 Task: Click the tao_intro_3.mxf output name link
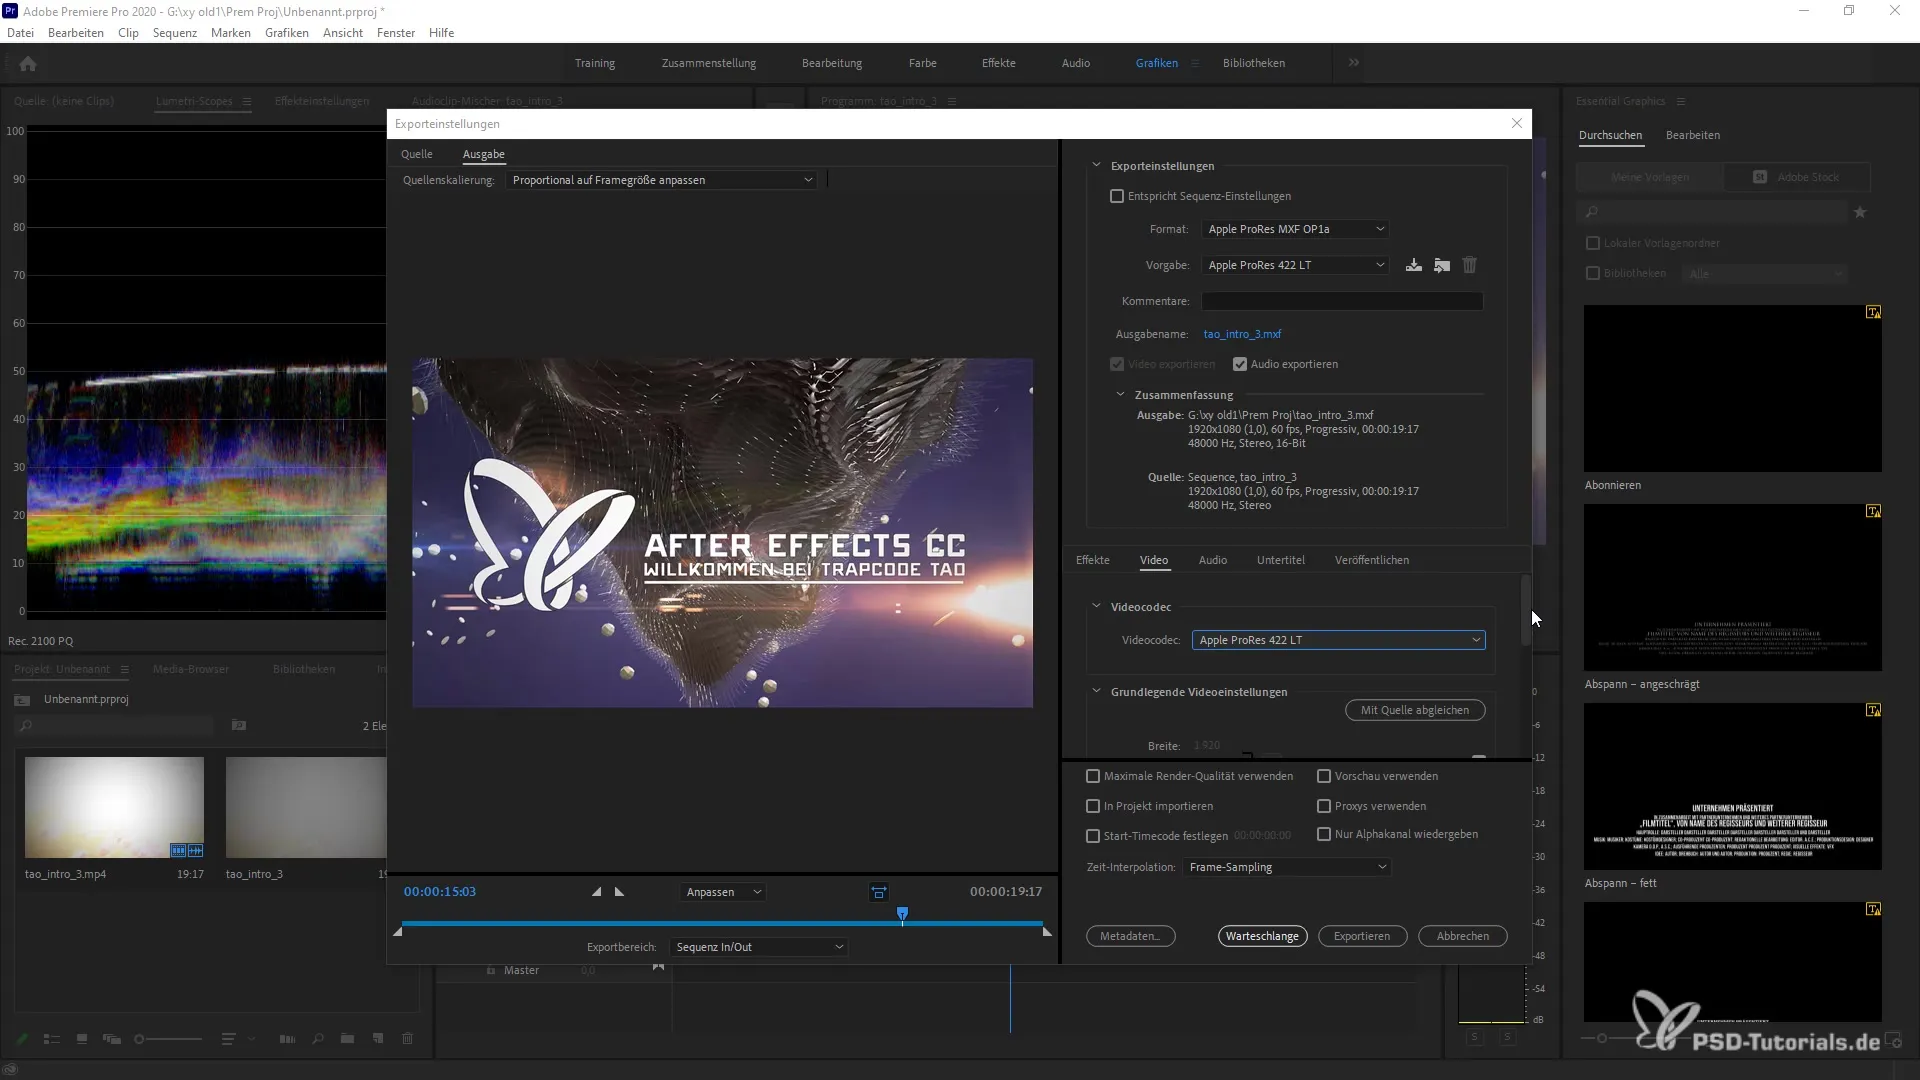pyautogui.click(x=1242, y=334)
